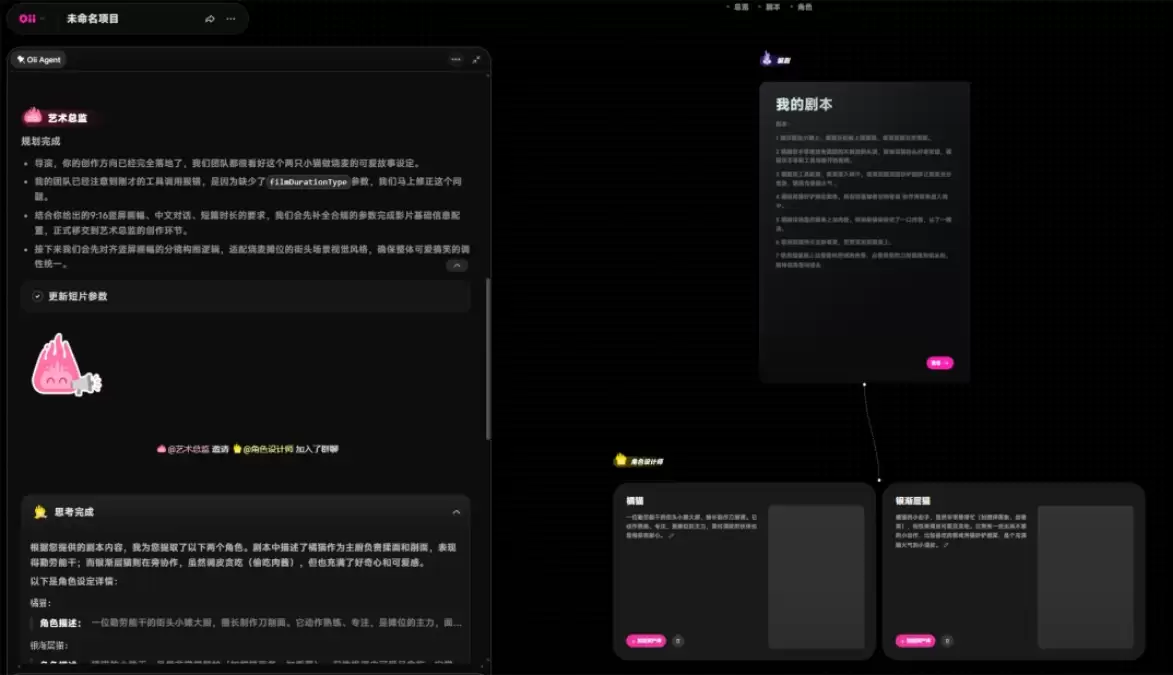Delete the 银渐层猫 character card
The image size is (1173, 675).
tap(947, 641)
